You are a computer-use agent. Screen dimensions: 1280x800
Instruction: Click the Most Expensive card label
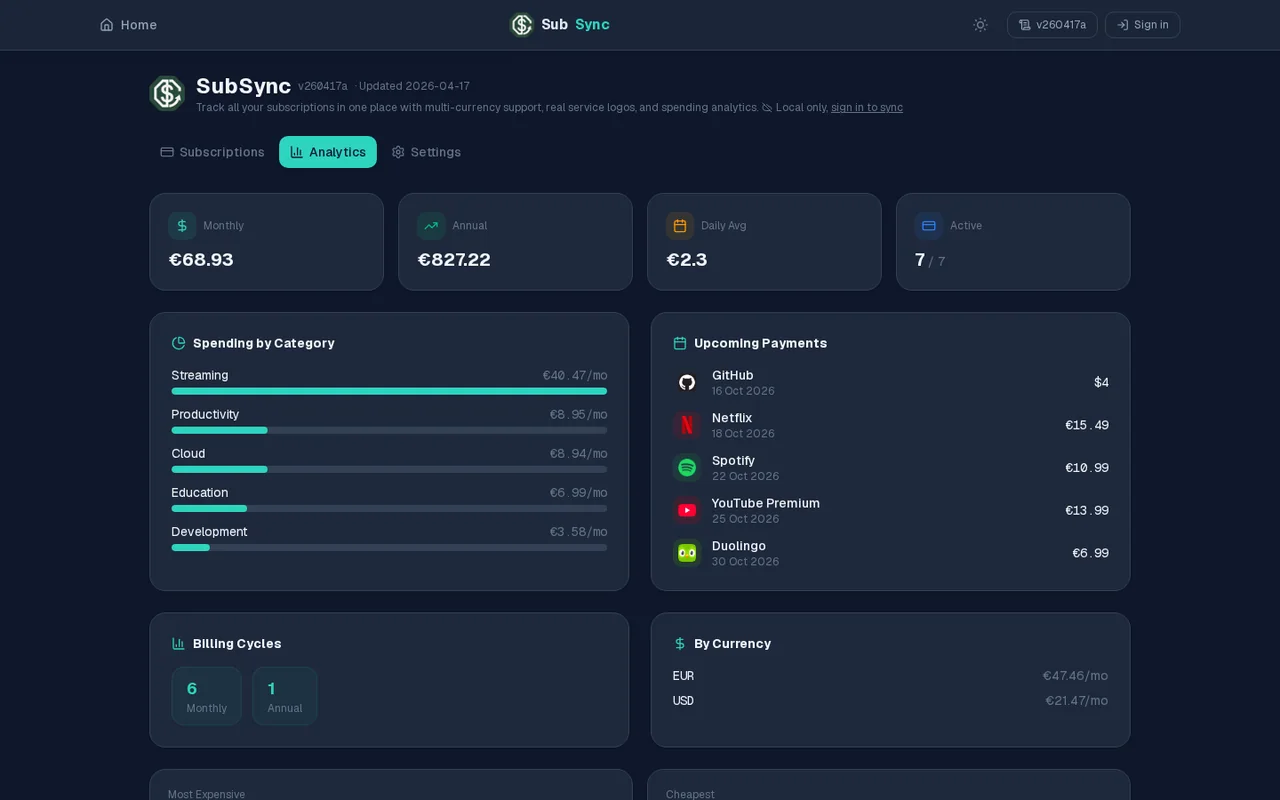point(206,794)
